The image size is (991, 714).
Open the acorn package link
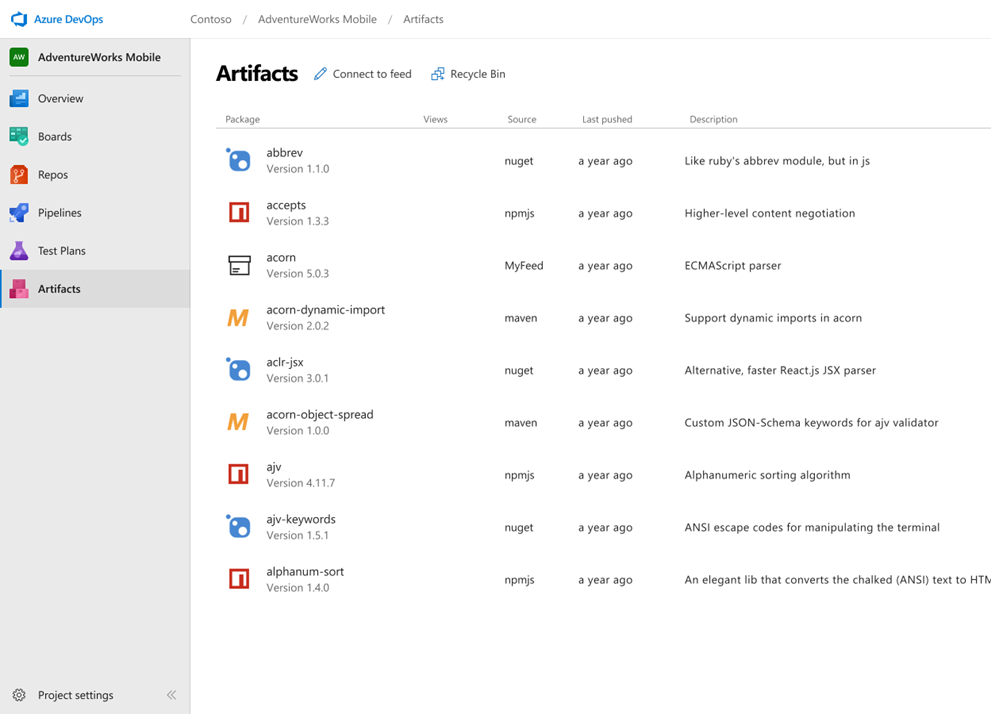click(x=281, y=257)
